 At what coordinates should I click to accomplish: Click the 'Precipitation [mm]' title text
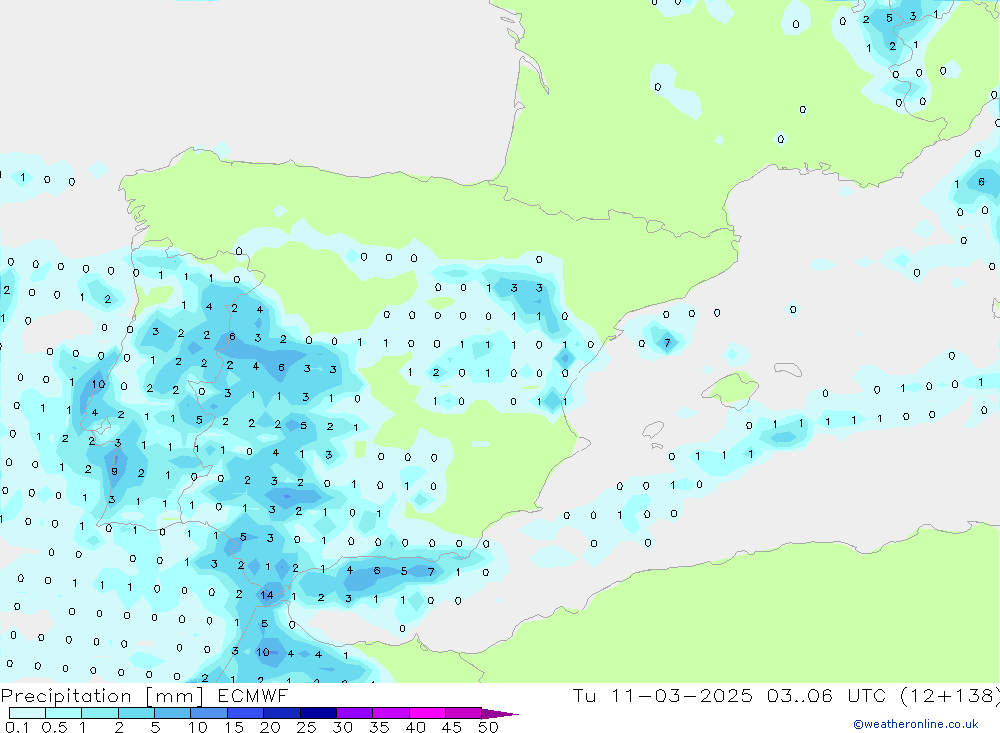(102, 696)
